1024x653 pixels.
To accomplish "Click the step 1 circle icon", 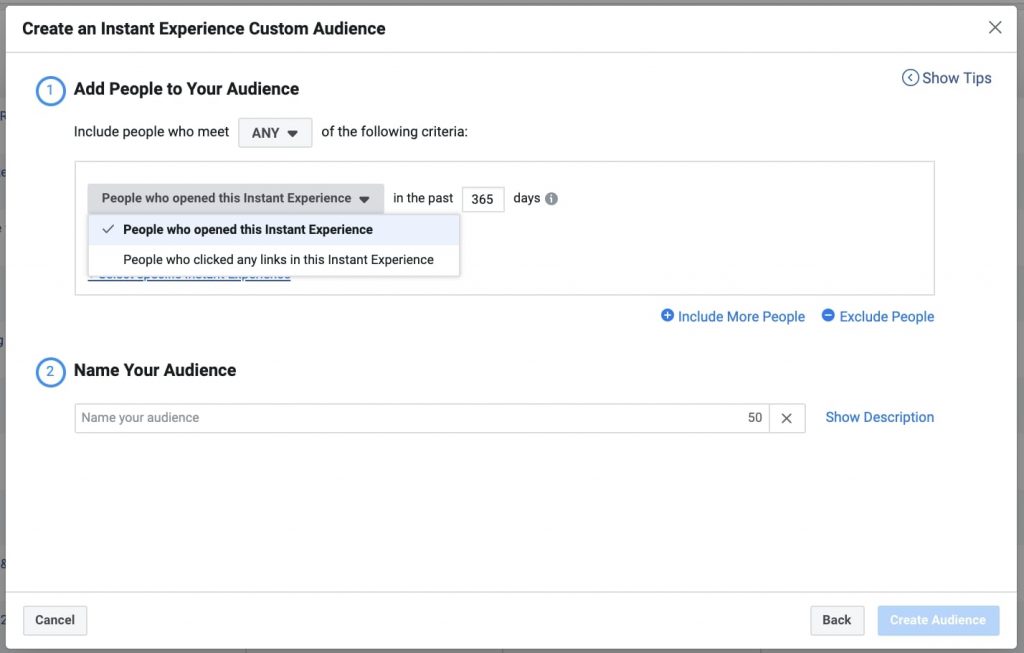I will [50, 90].
